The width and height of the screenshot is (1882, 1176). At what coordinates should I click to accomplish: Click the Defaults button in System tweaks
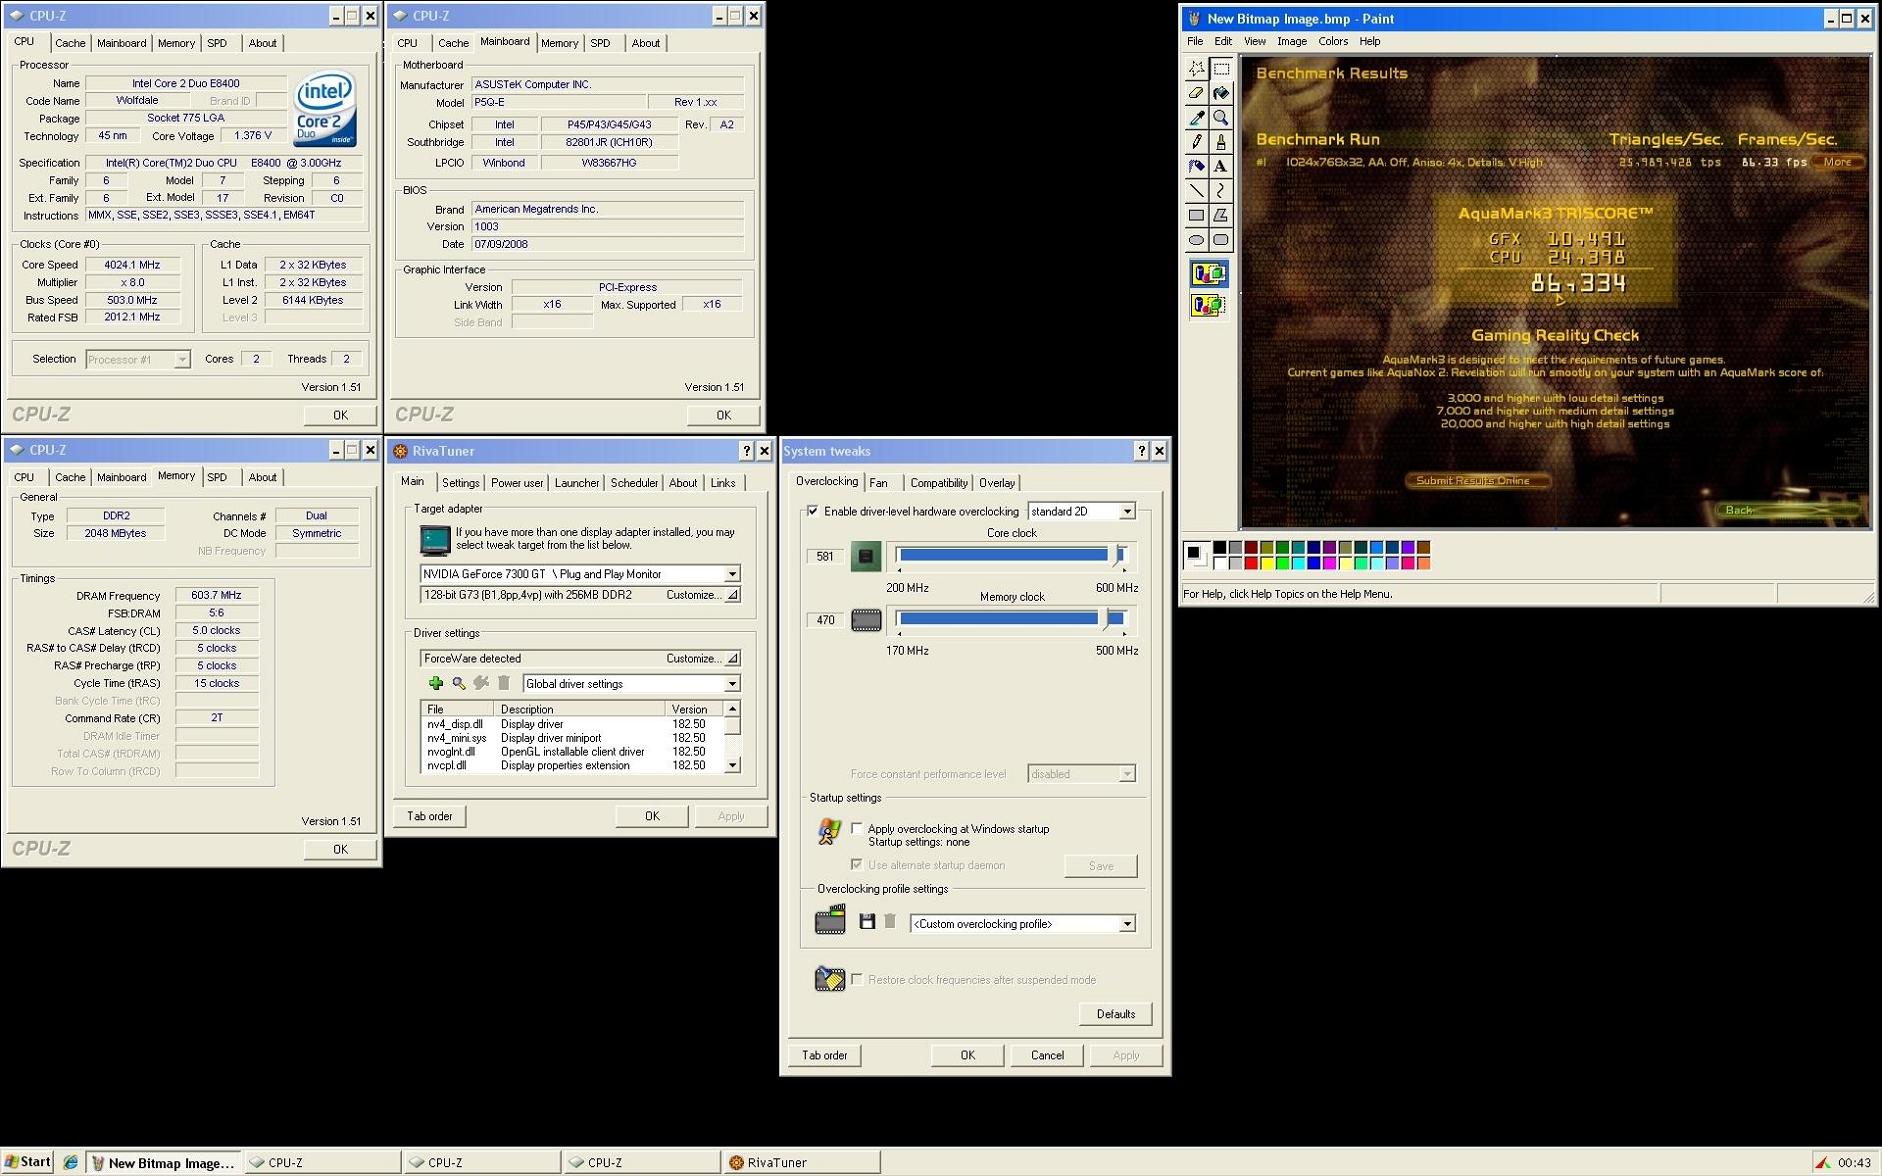(1115, 1014)
